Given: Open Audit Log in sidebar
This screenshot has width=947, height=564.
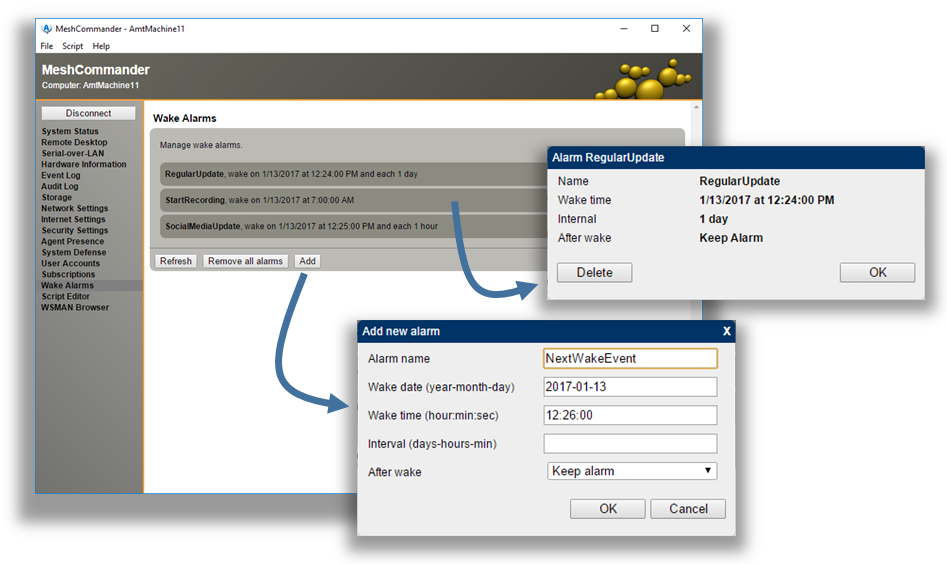Looking at the screenshot, I should [60, 186].
